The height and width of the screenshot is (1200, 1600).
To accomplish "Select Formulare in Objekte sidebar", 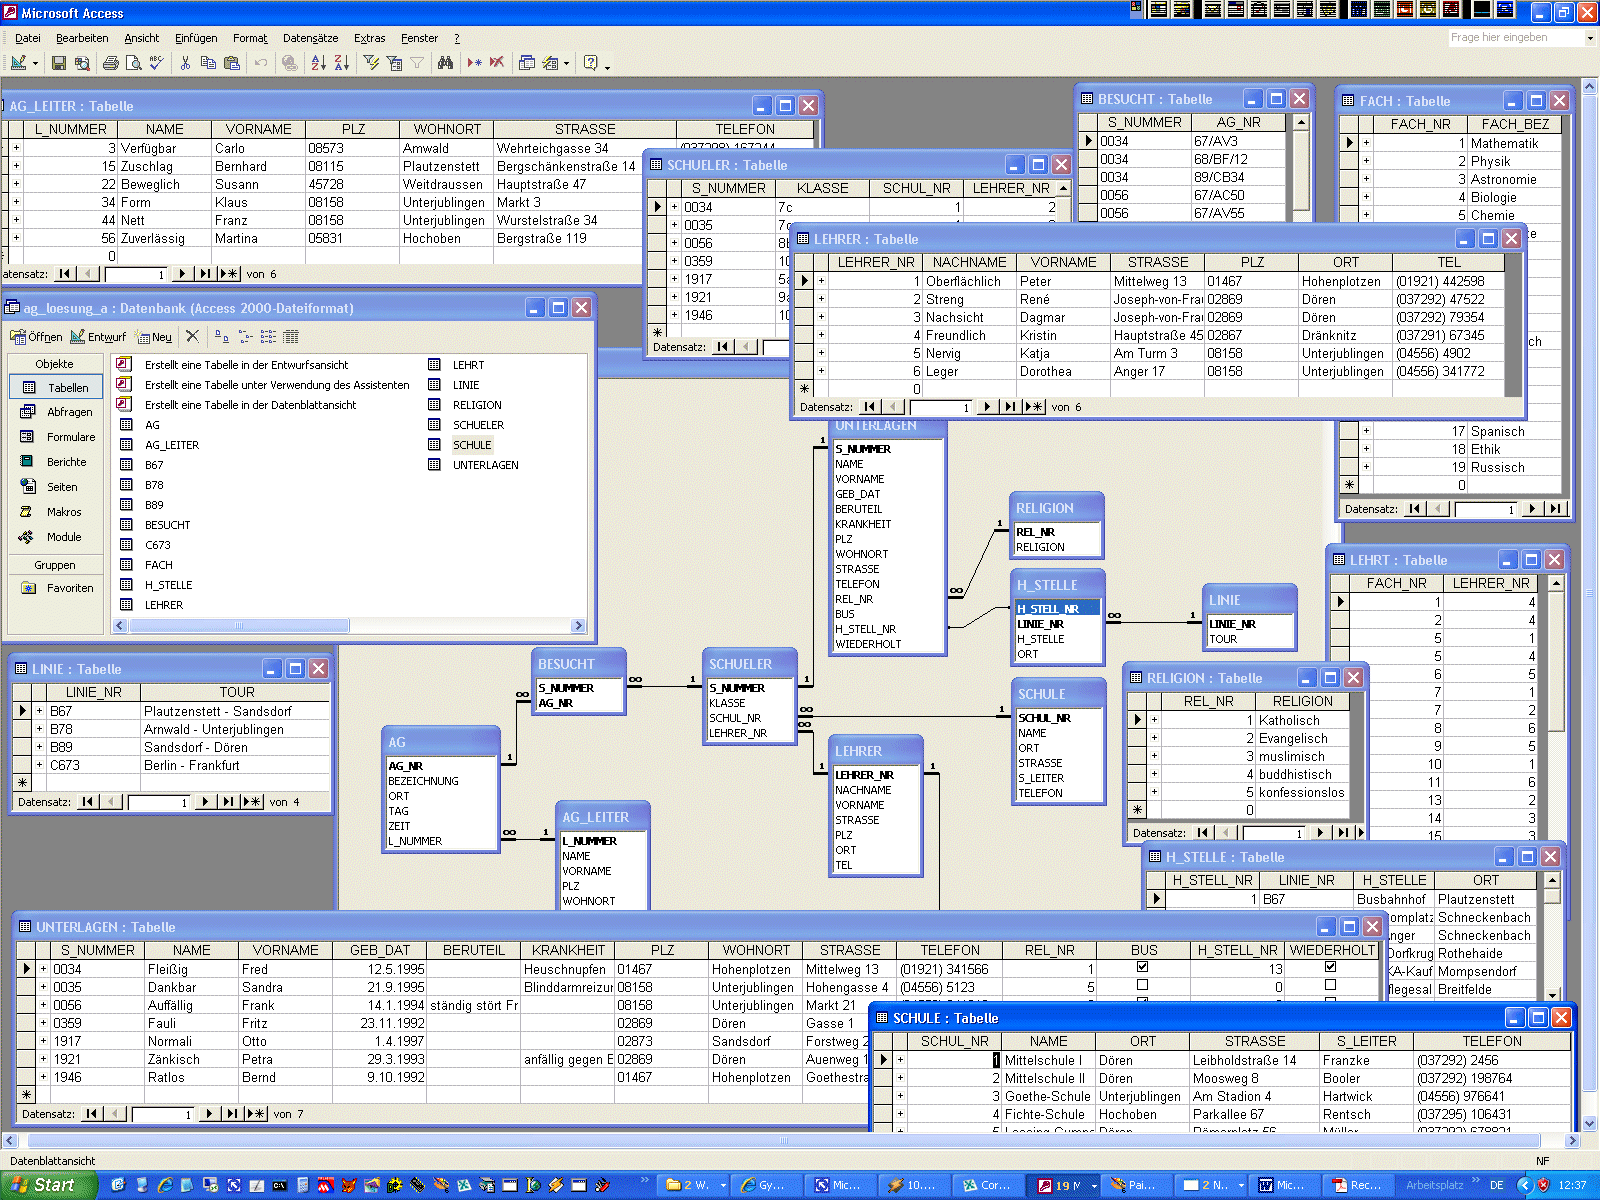I will coord(57,437).
